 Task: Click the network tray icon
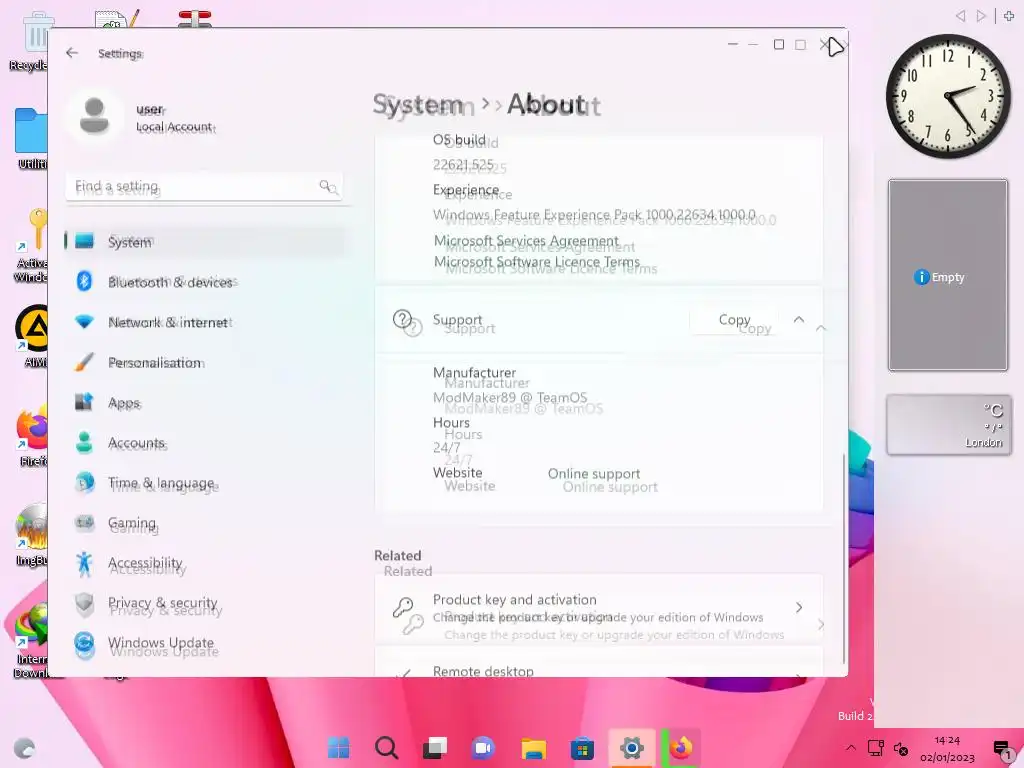(876, 748)
